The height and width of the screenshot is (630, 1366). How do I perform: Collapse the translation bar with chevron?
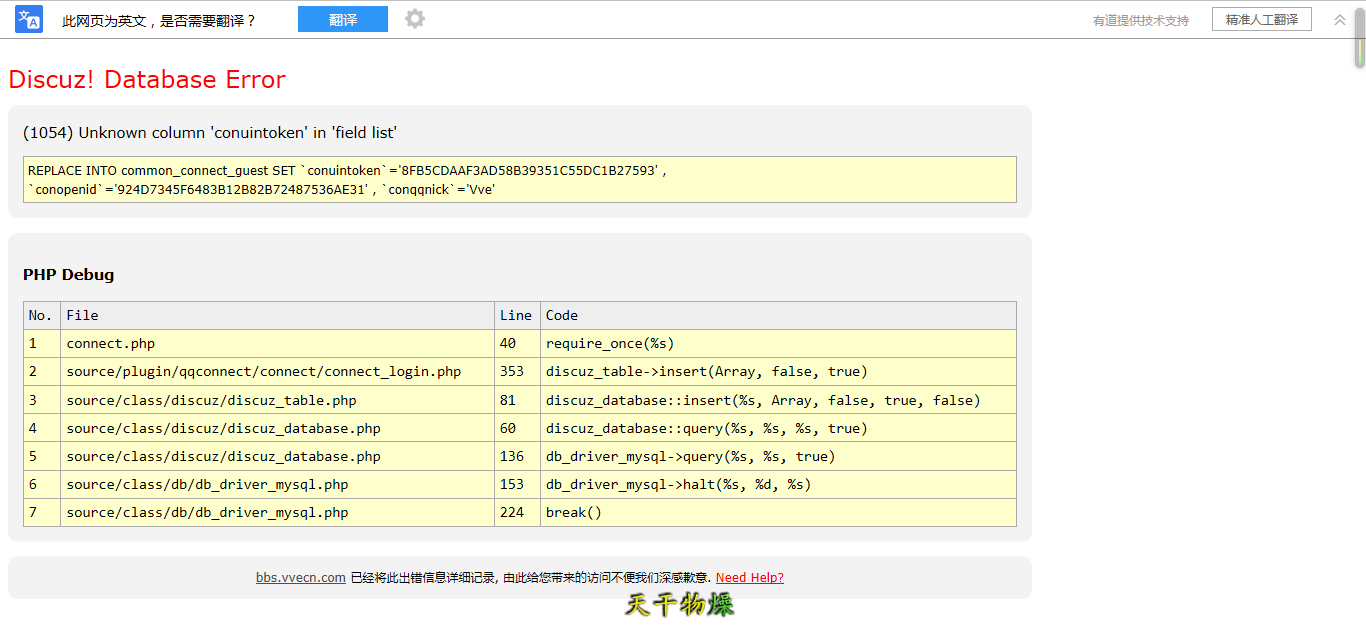(x=1340, y=19)
